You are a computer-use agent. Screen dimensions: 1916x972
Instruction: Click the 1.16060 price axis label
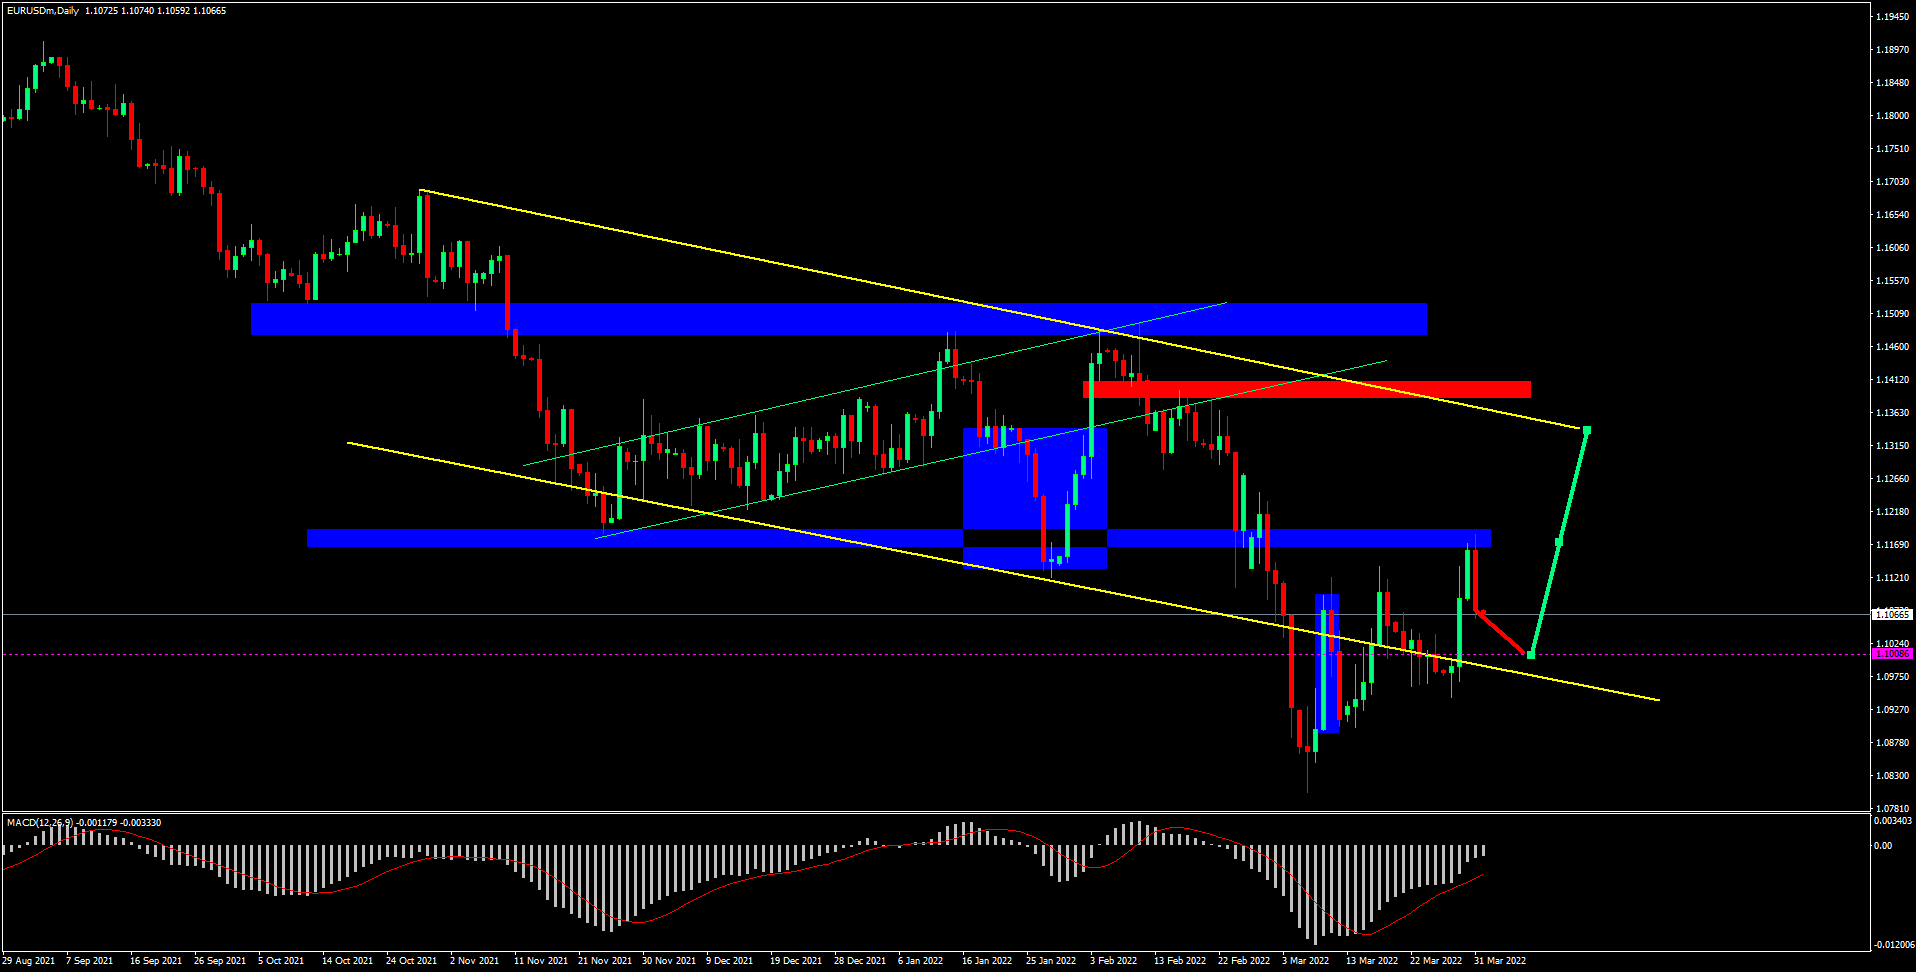pyautogui.click(x=1893, y=248)
